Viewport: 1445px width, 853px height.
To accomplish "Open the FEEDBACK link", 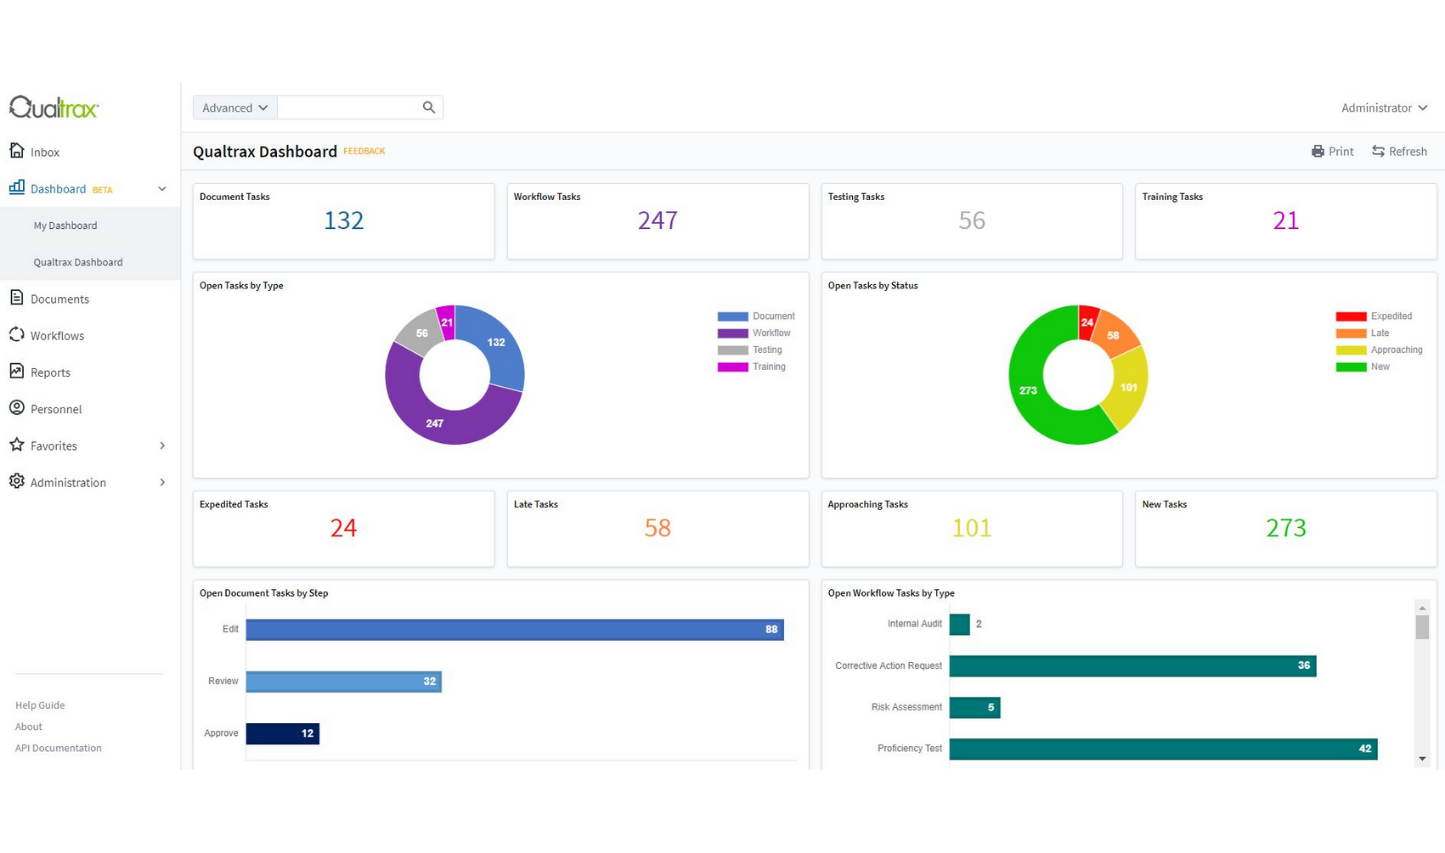I will pyautogui.click(x=364, y=151).
